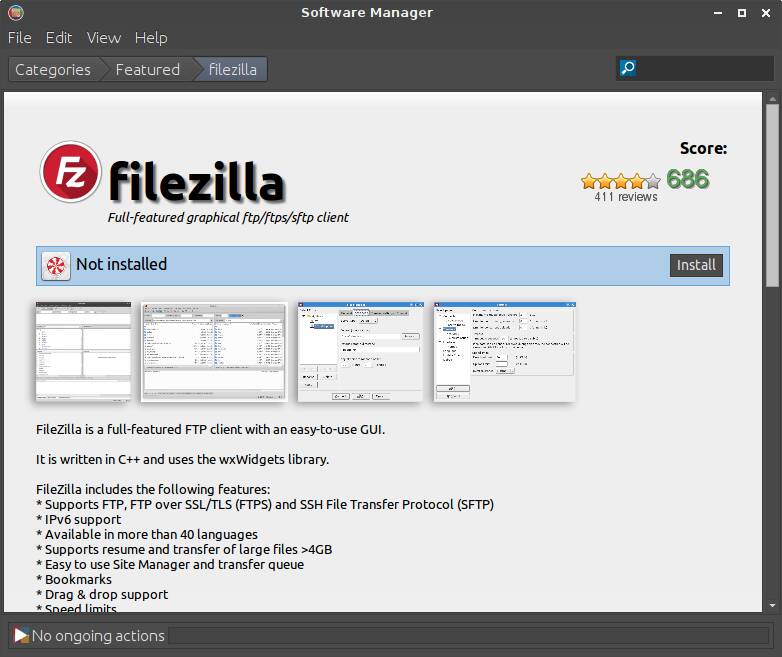Show No ongoing actions details
Viewport: 782px width, 657px height.
click(x=98, y=636)
